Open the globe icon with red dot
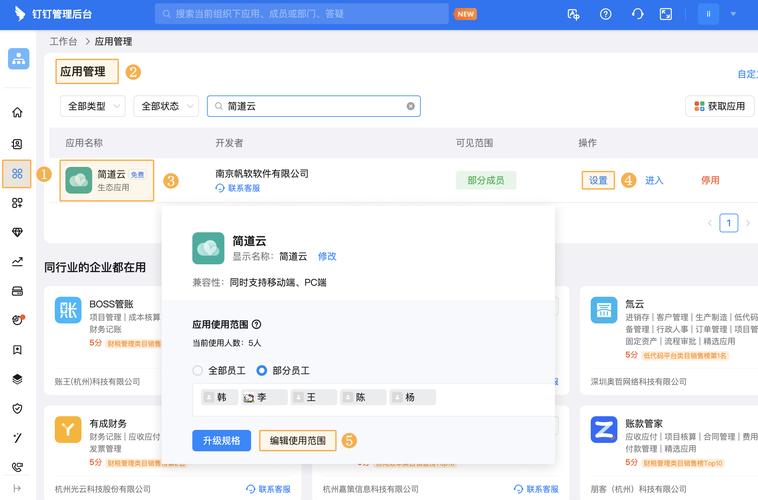Image resolution: width=758 pixels, height=500 pixels. pos(17,320)
